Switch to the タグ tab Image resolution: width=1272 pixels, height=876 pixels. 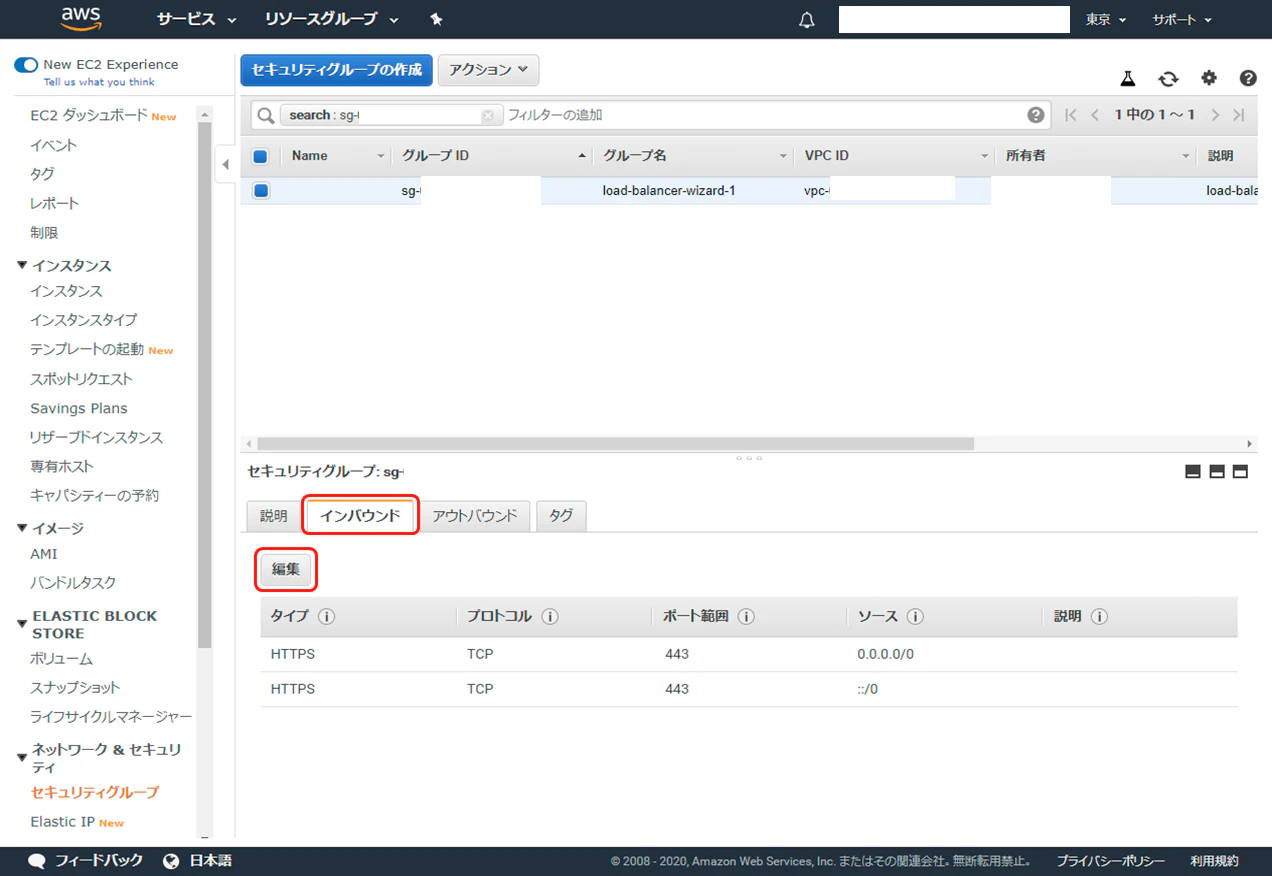(x=561, y=516)
